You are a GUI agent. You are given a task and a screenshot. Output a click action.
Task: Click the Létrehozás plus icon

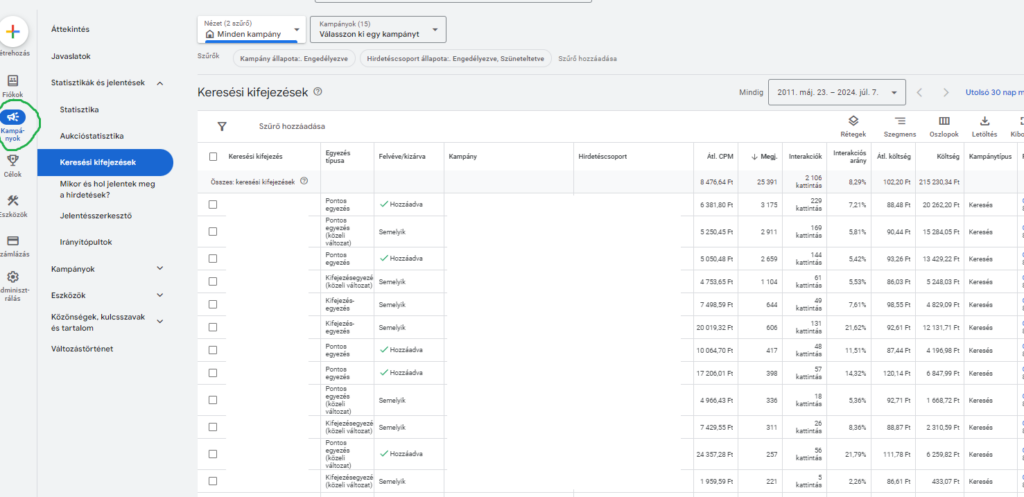[13, 32]
